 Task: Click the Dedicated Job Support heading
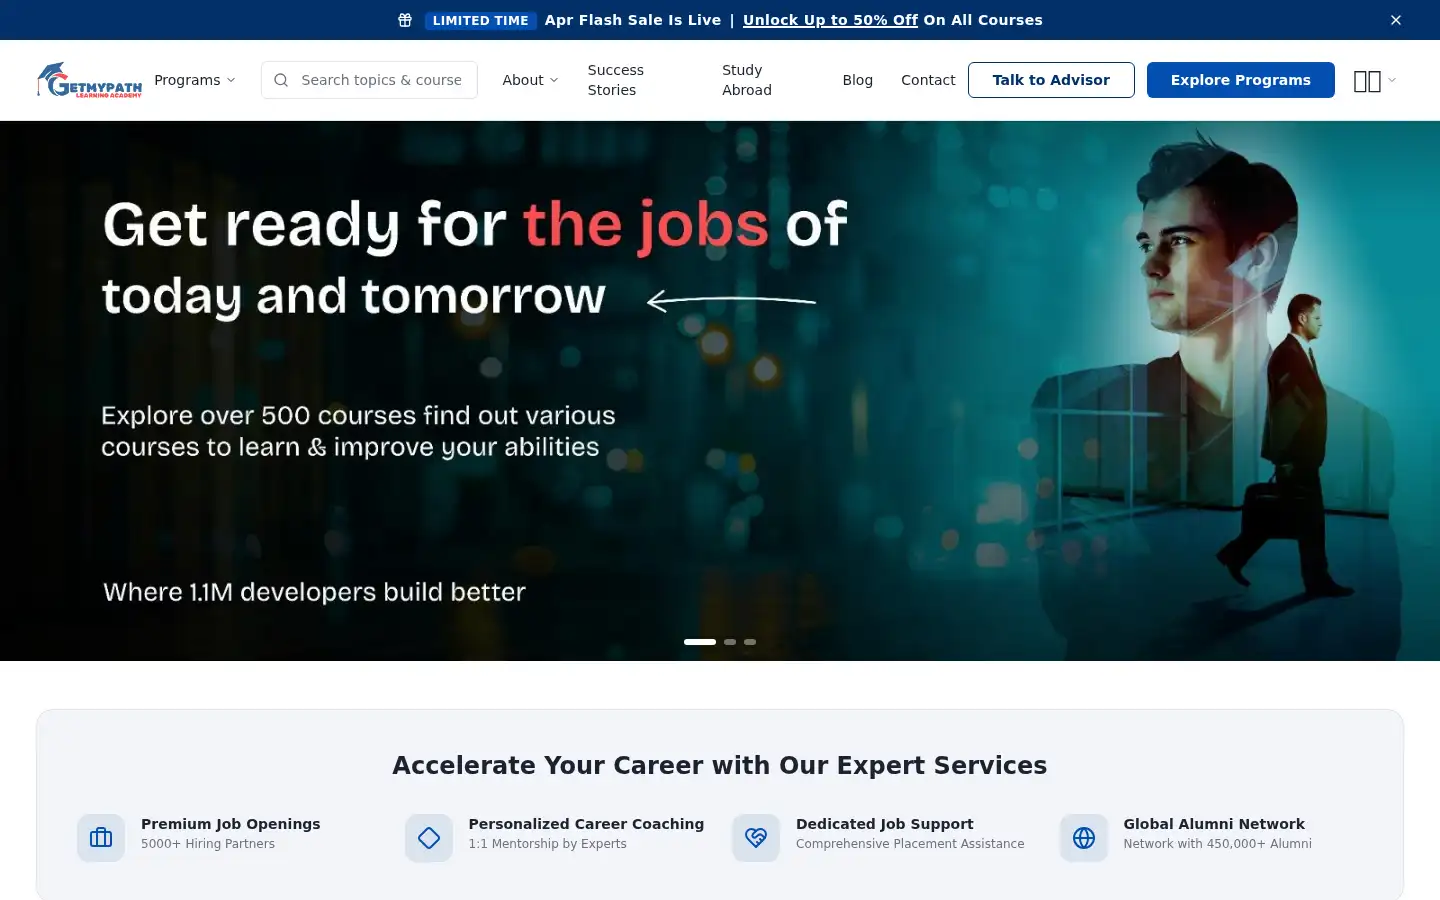tap(884, 824)
